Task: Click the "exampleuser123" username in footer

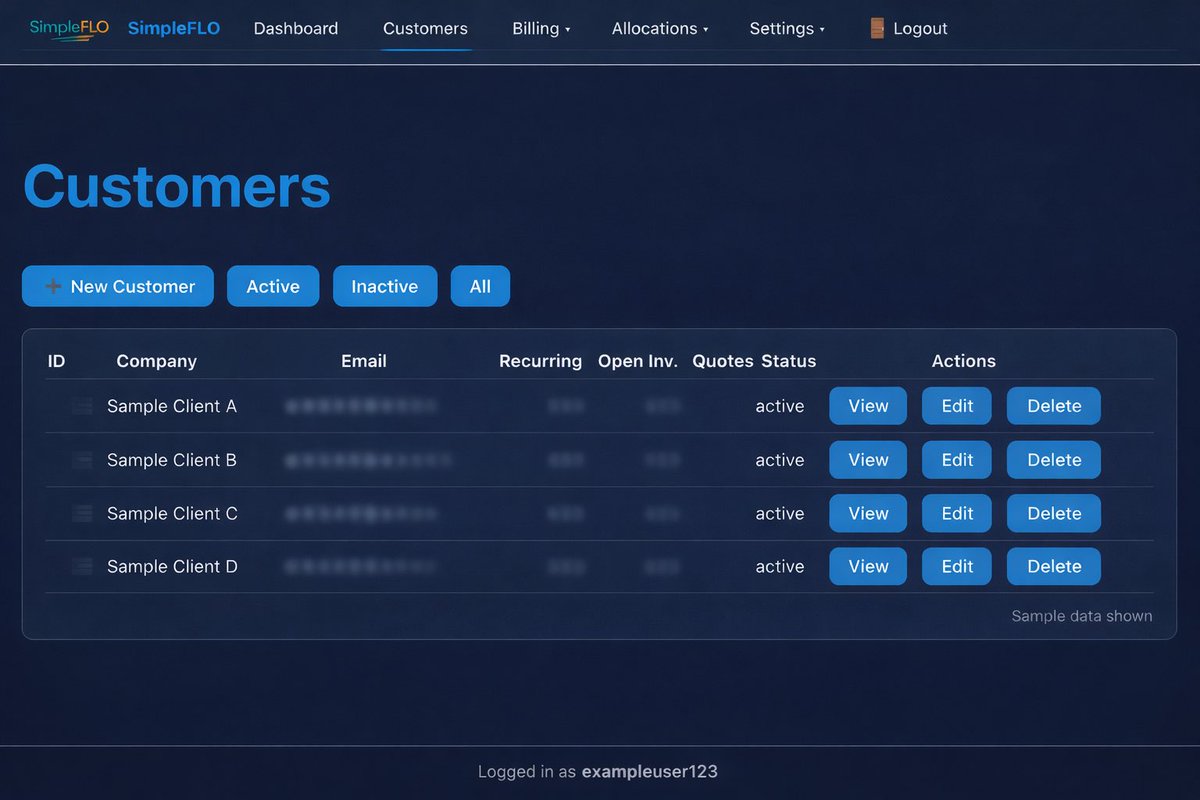Action: pos(650,772)
